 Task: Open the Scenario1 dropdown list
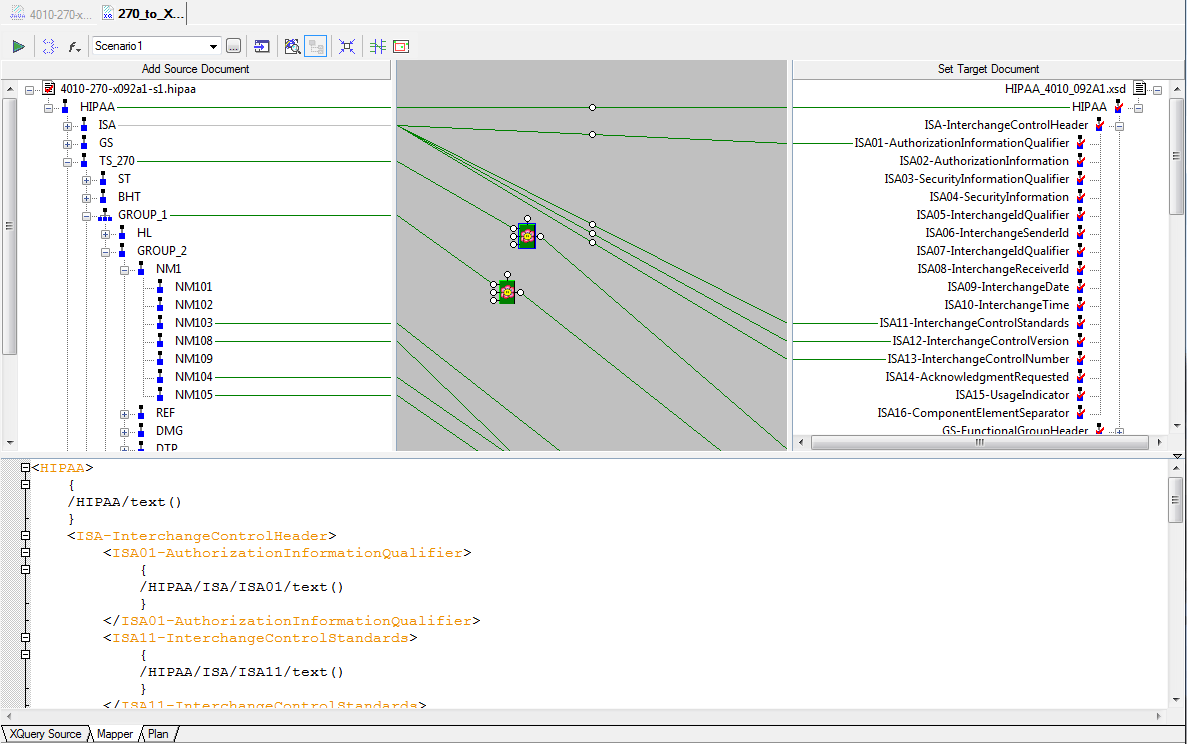click(213, 46)
